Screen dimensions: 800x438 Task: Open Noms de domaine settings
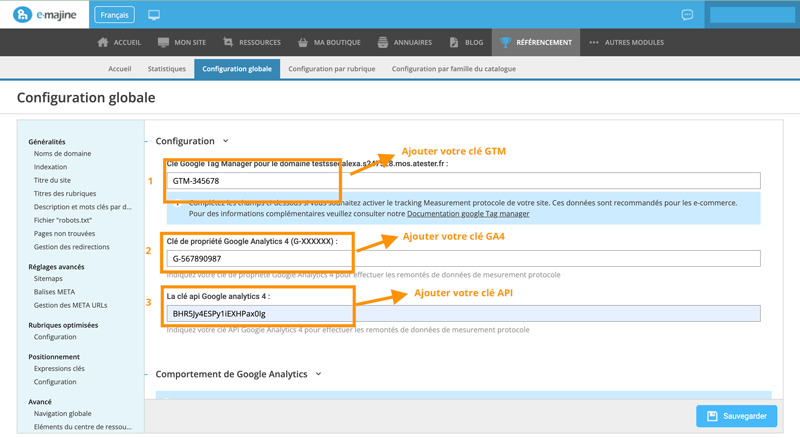62,154
